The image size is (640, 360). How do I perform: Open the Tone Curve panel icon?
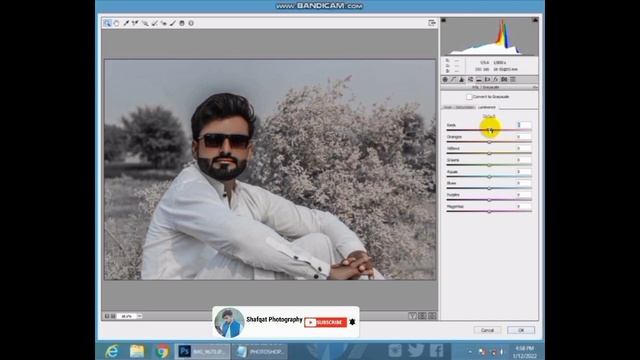click(x=453, y=80)
